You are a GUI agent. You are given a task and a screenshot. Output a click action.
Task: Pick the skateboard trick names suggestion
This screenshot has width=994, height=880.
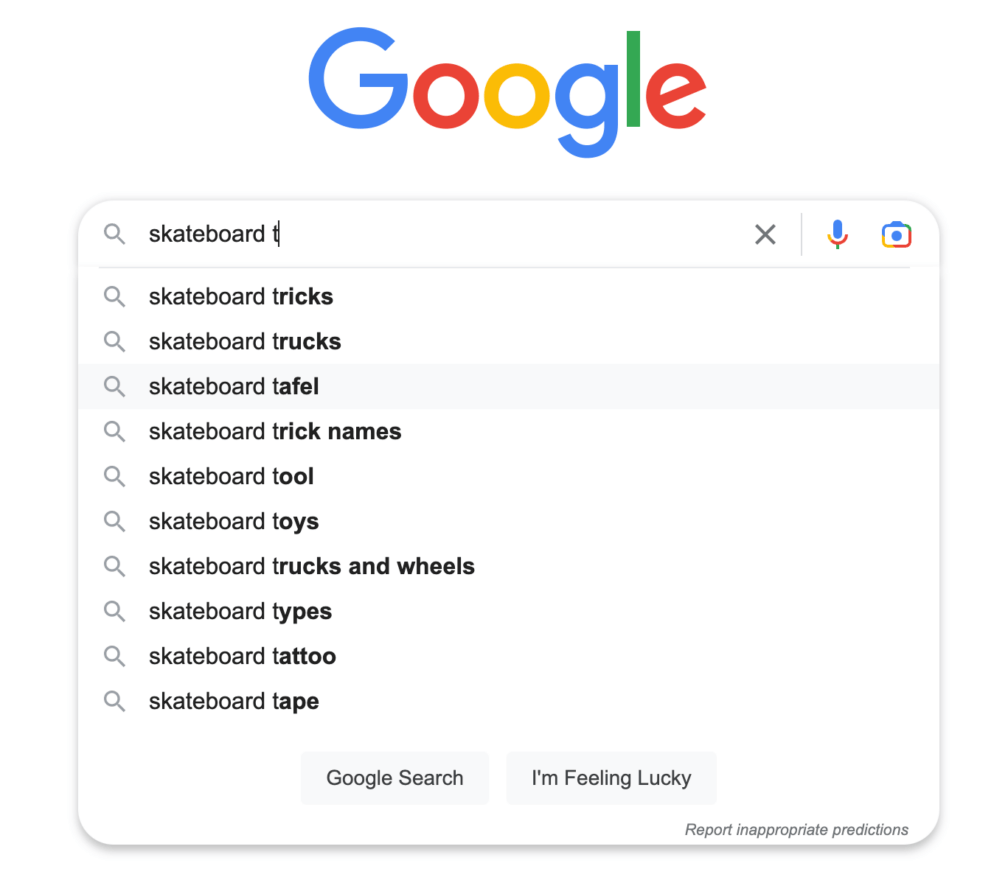[274, 431]
